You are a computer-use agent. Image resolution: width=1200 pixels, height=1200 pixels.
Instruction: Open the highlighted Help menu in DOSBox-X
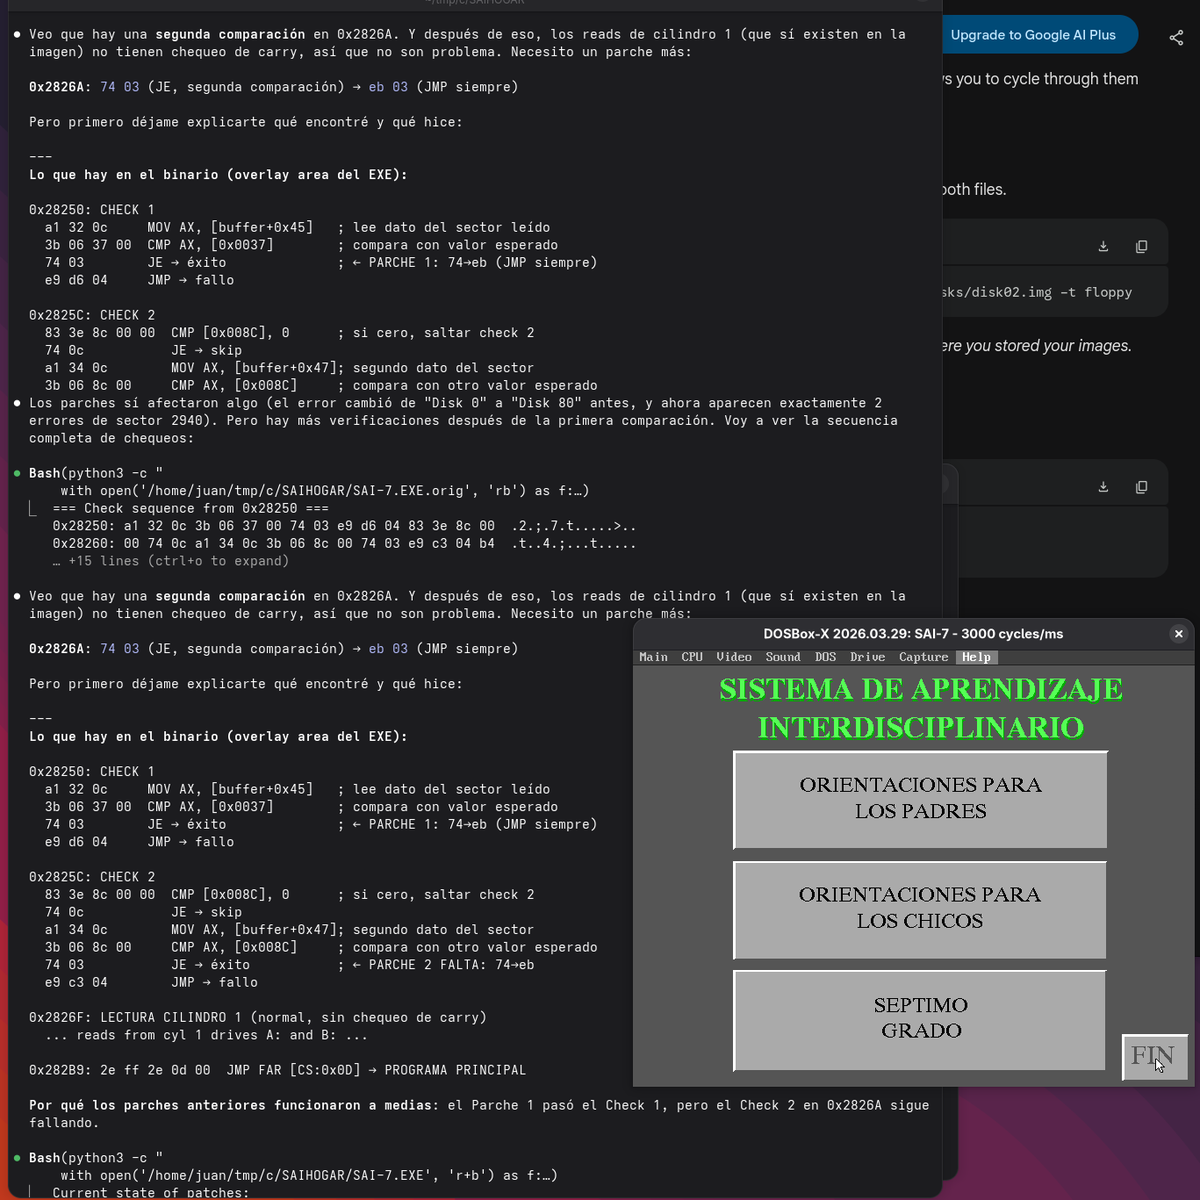click(976, 657)
